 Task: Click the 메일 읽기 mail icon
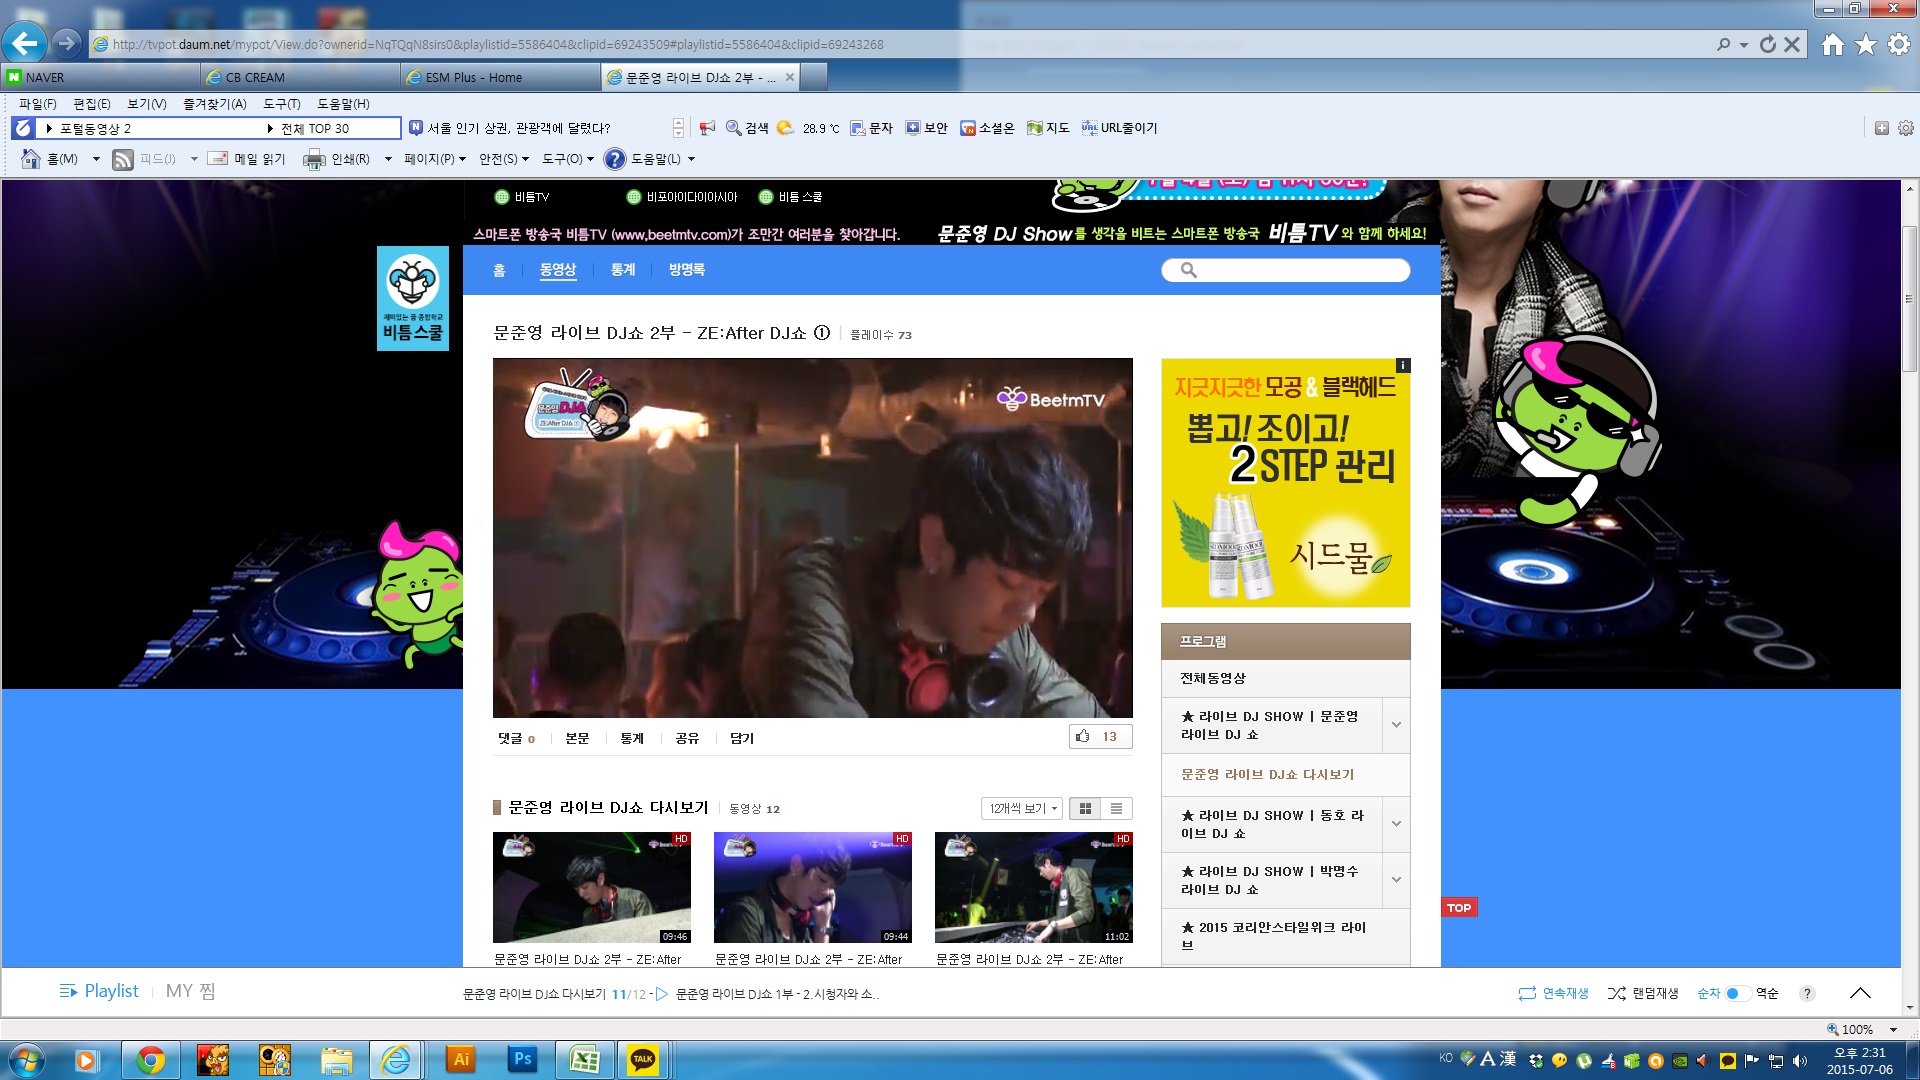(x=218, y=159)
